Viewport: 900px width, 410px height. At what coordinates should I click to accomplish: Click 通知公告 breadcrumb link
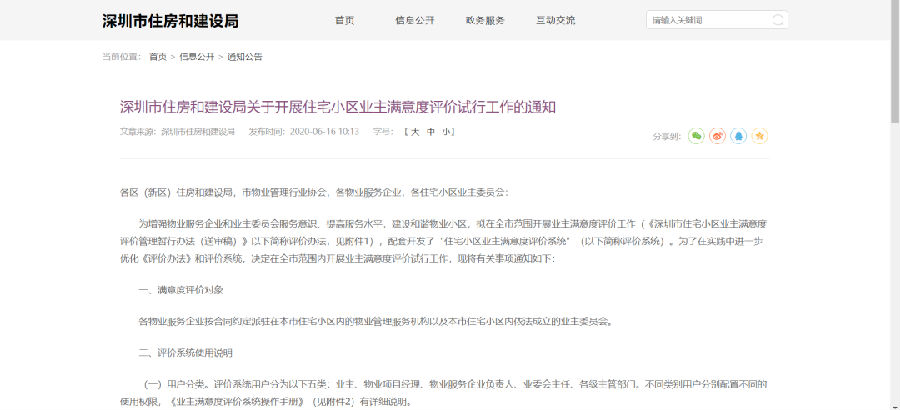tap(245, 57)
